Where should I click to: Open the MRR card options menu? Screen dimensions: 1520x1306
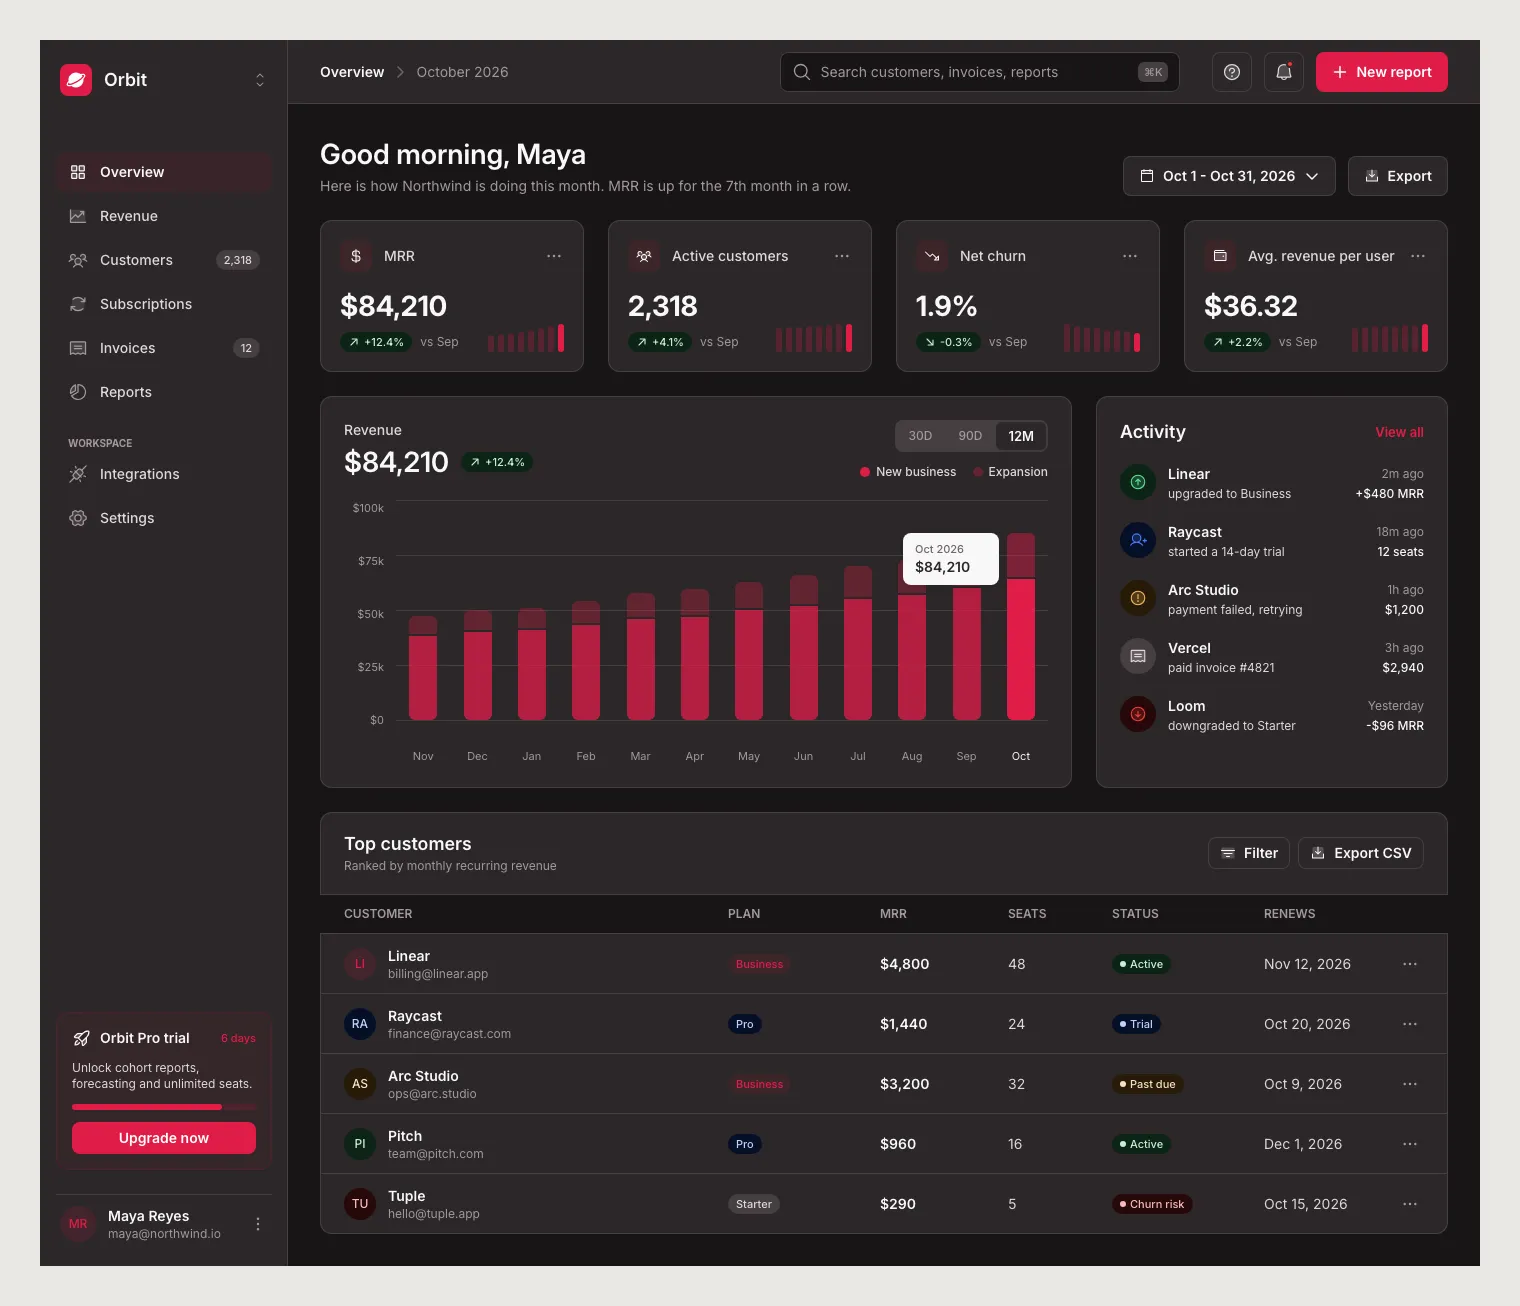[554, 256]
